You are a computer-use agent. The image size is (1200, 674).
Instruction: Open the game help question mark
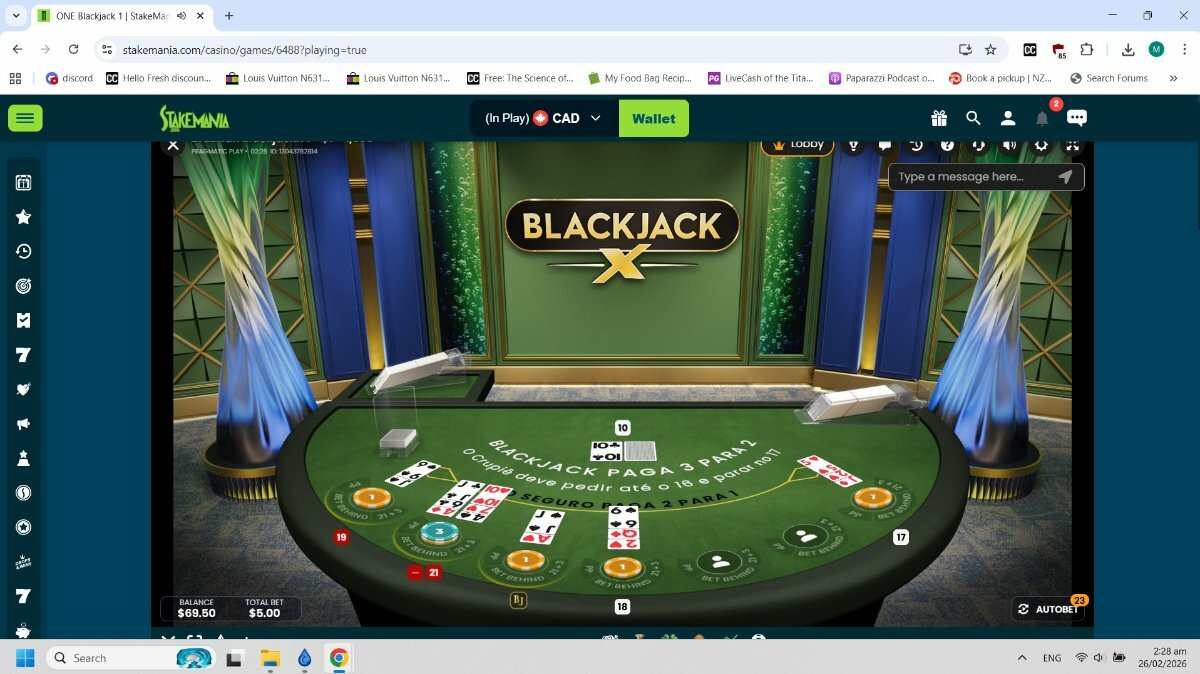pos(947,145)
